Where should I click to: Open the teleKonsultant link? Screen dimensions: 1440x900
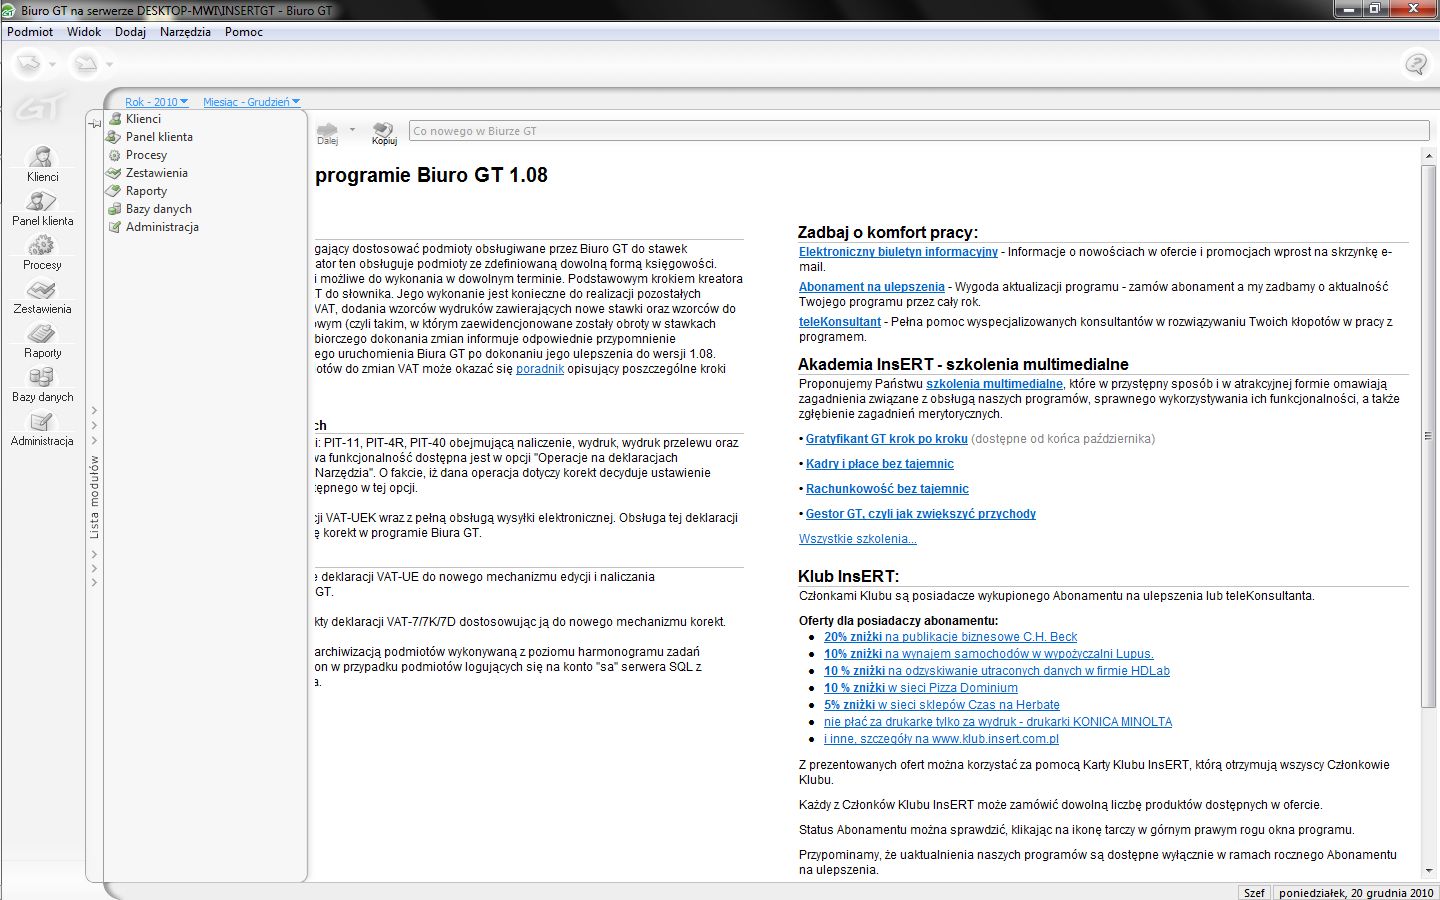click(840, 322)
